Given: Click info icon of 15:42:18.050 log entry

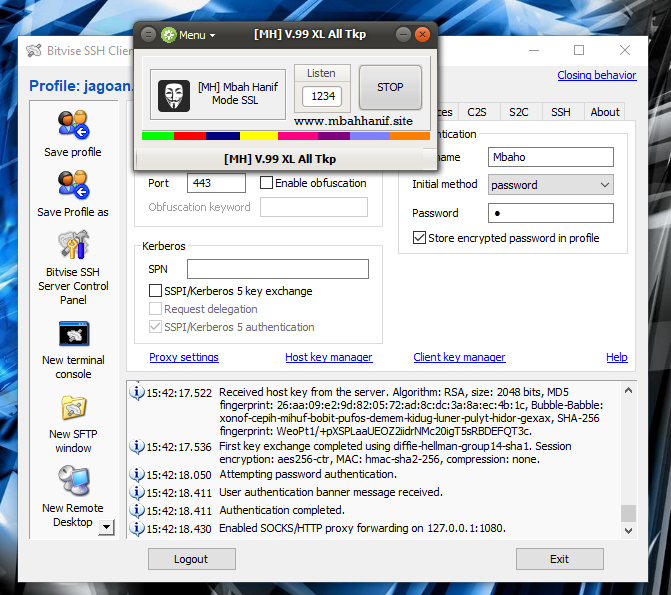Looking at the screenshot, I should pos(137,474).
